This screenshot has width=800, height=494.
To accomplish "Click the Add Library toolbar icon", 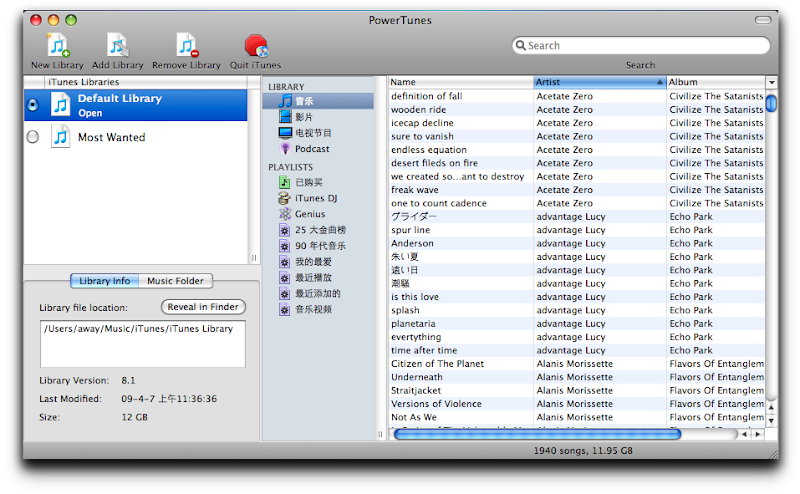I will tap(117, 46).
